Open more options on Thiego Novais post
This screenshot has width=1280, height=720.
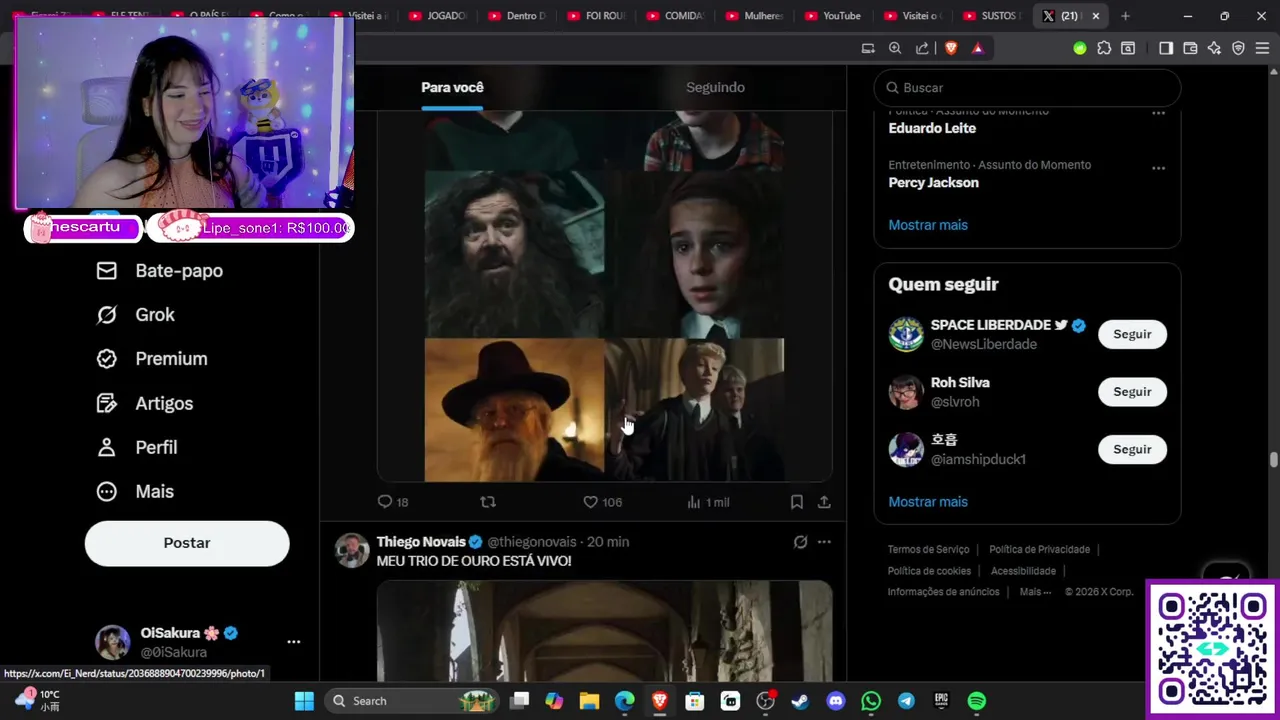coord(824,542)
